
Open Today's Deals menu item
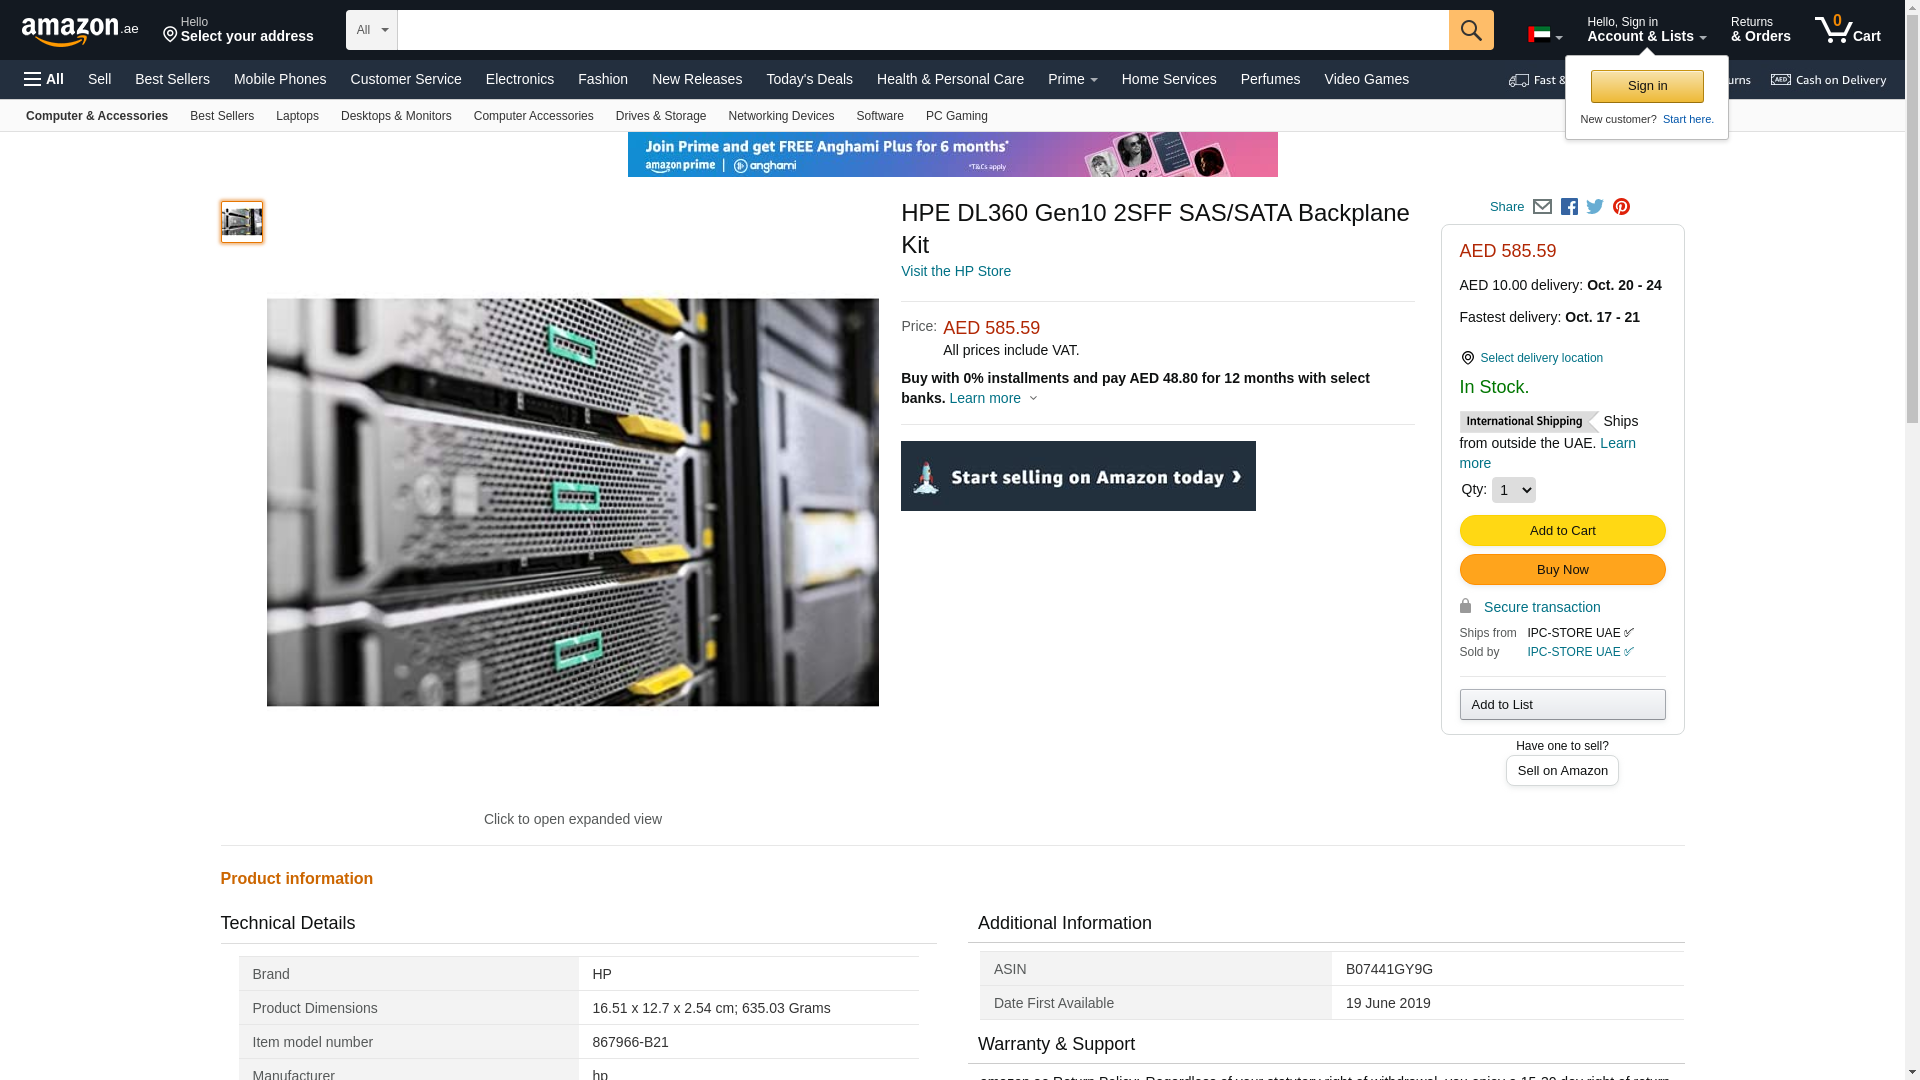(809, 79)
